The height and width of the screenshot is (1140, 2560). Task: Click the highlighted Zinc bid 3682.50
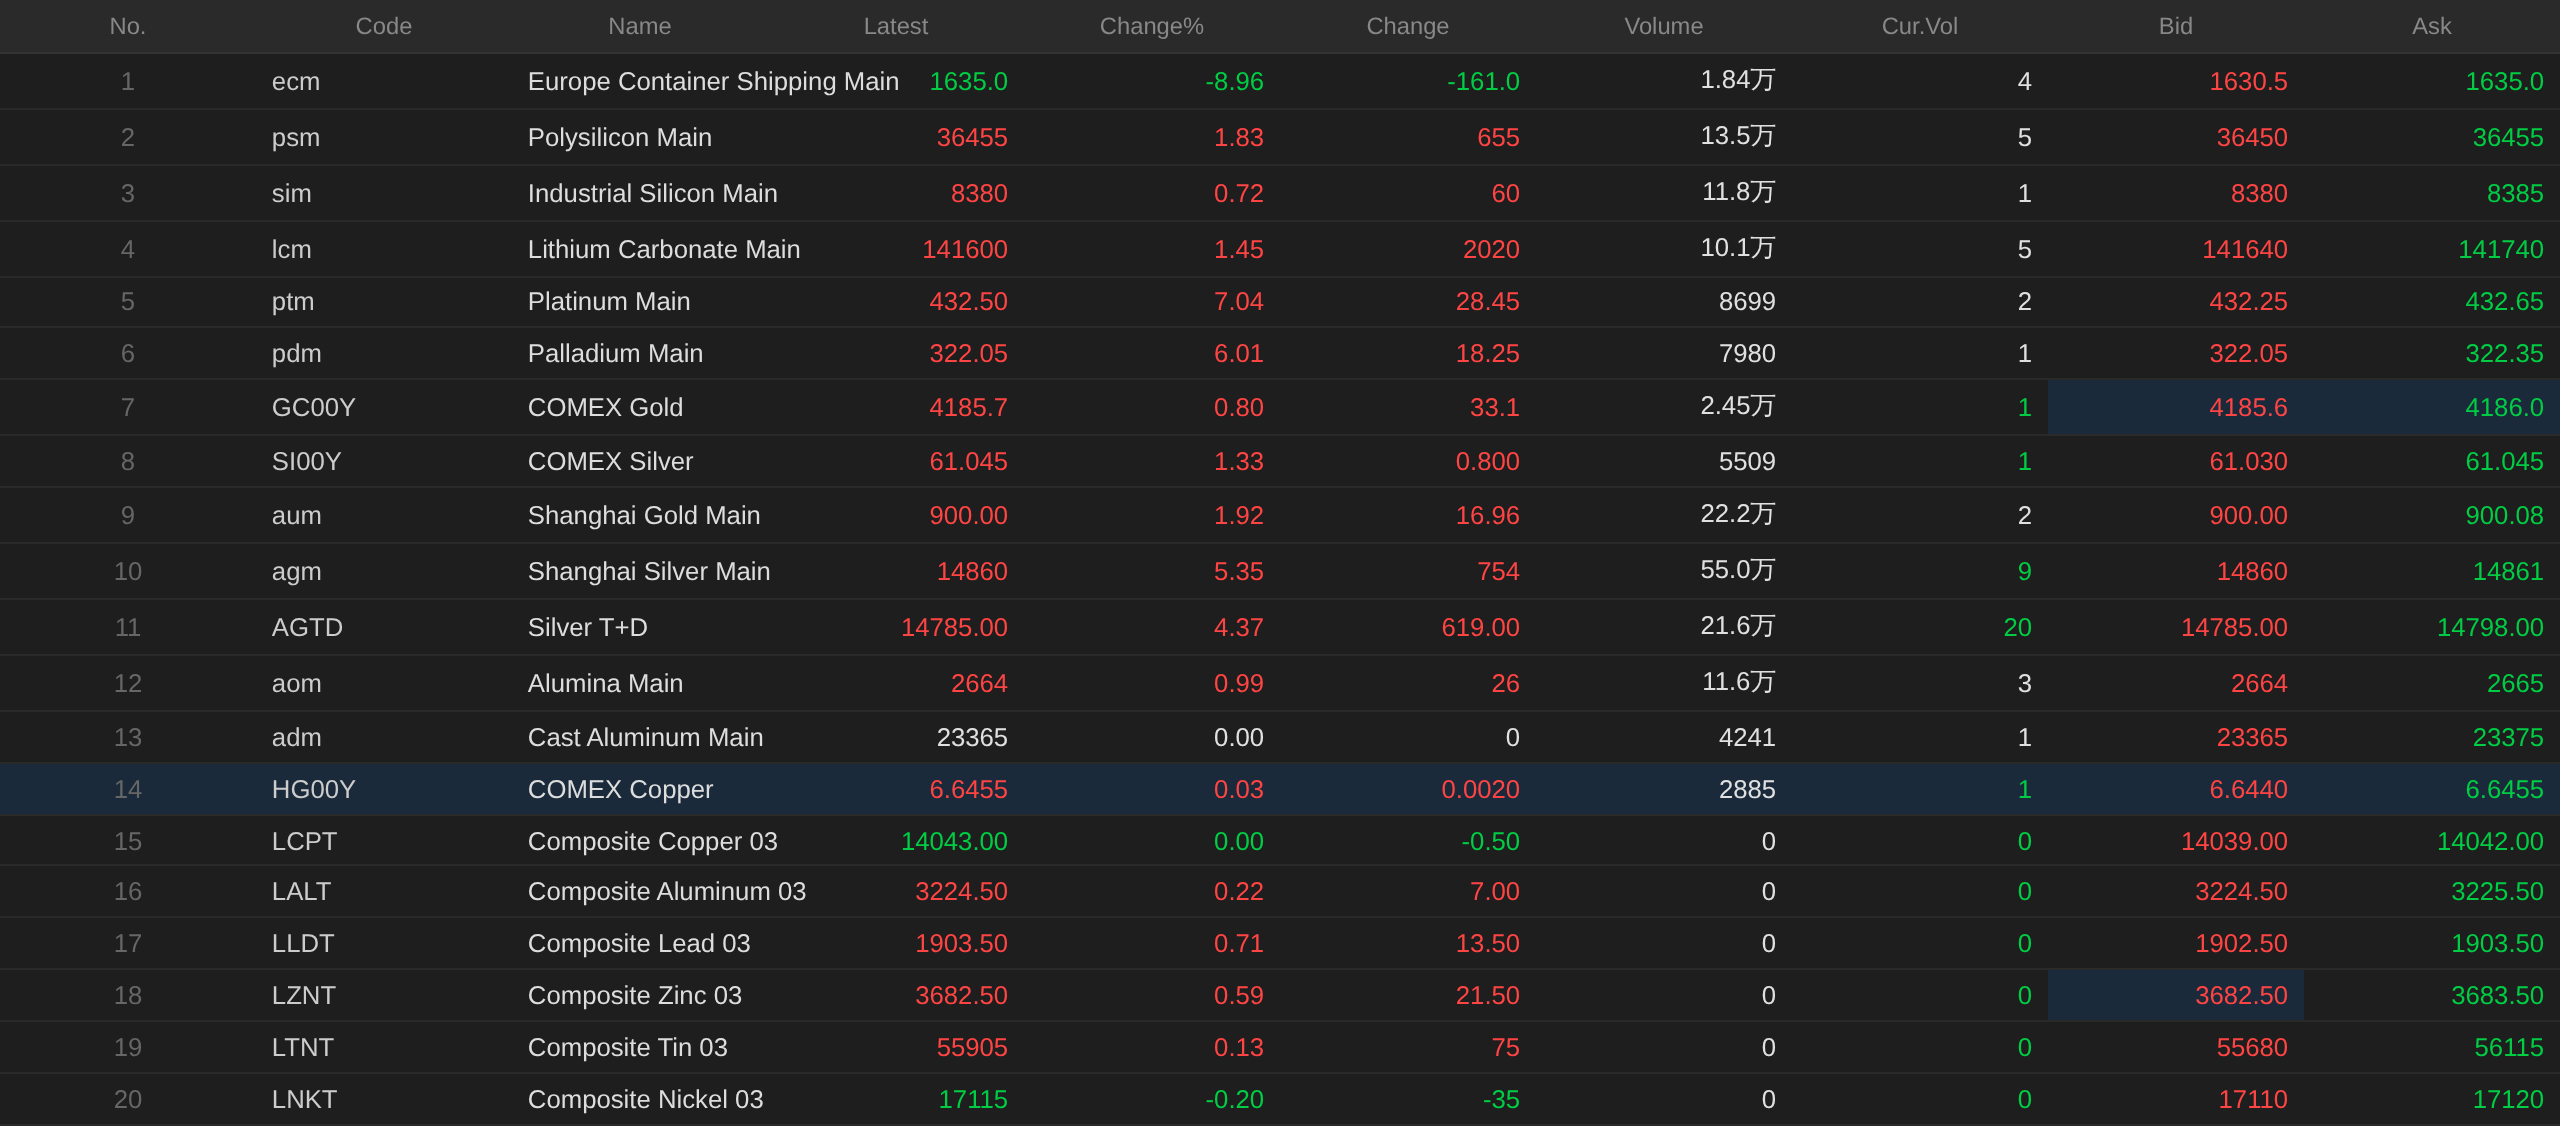tap(2241, 995)
